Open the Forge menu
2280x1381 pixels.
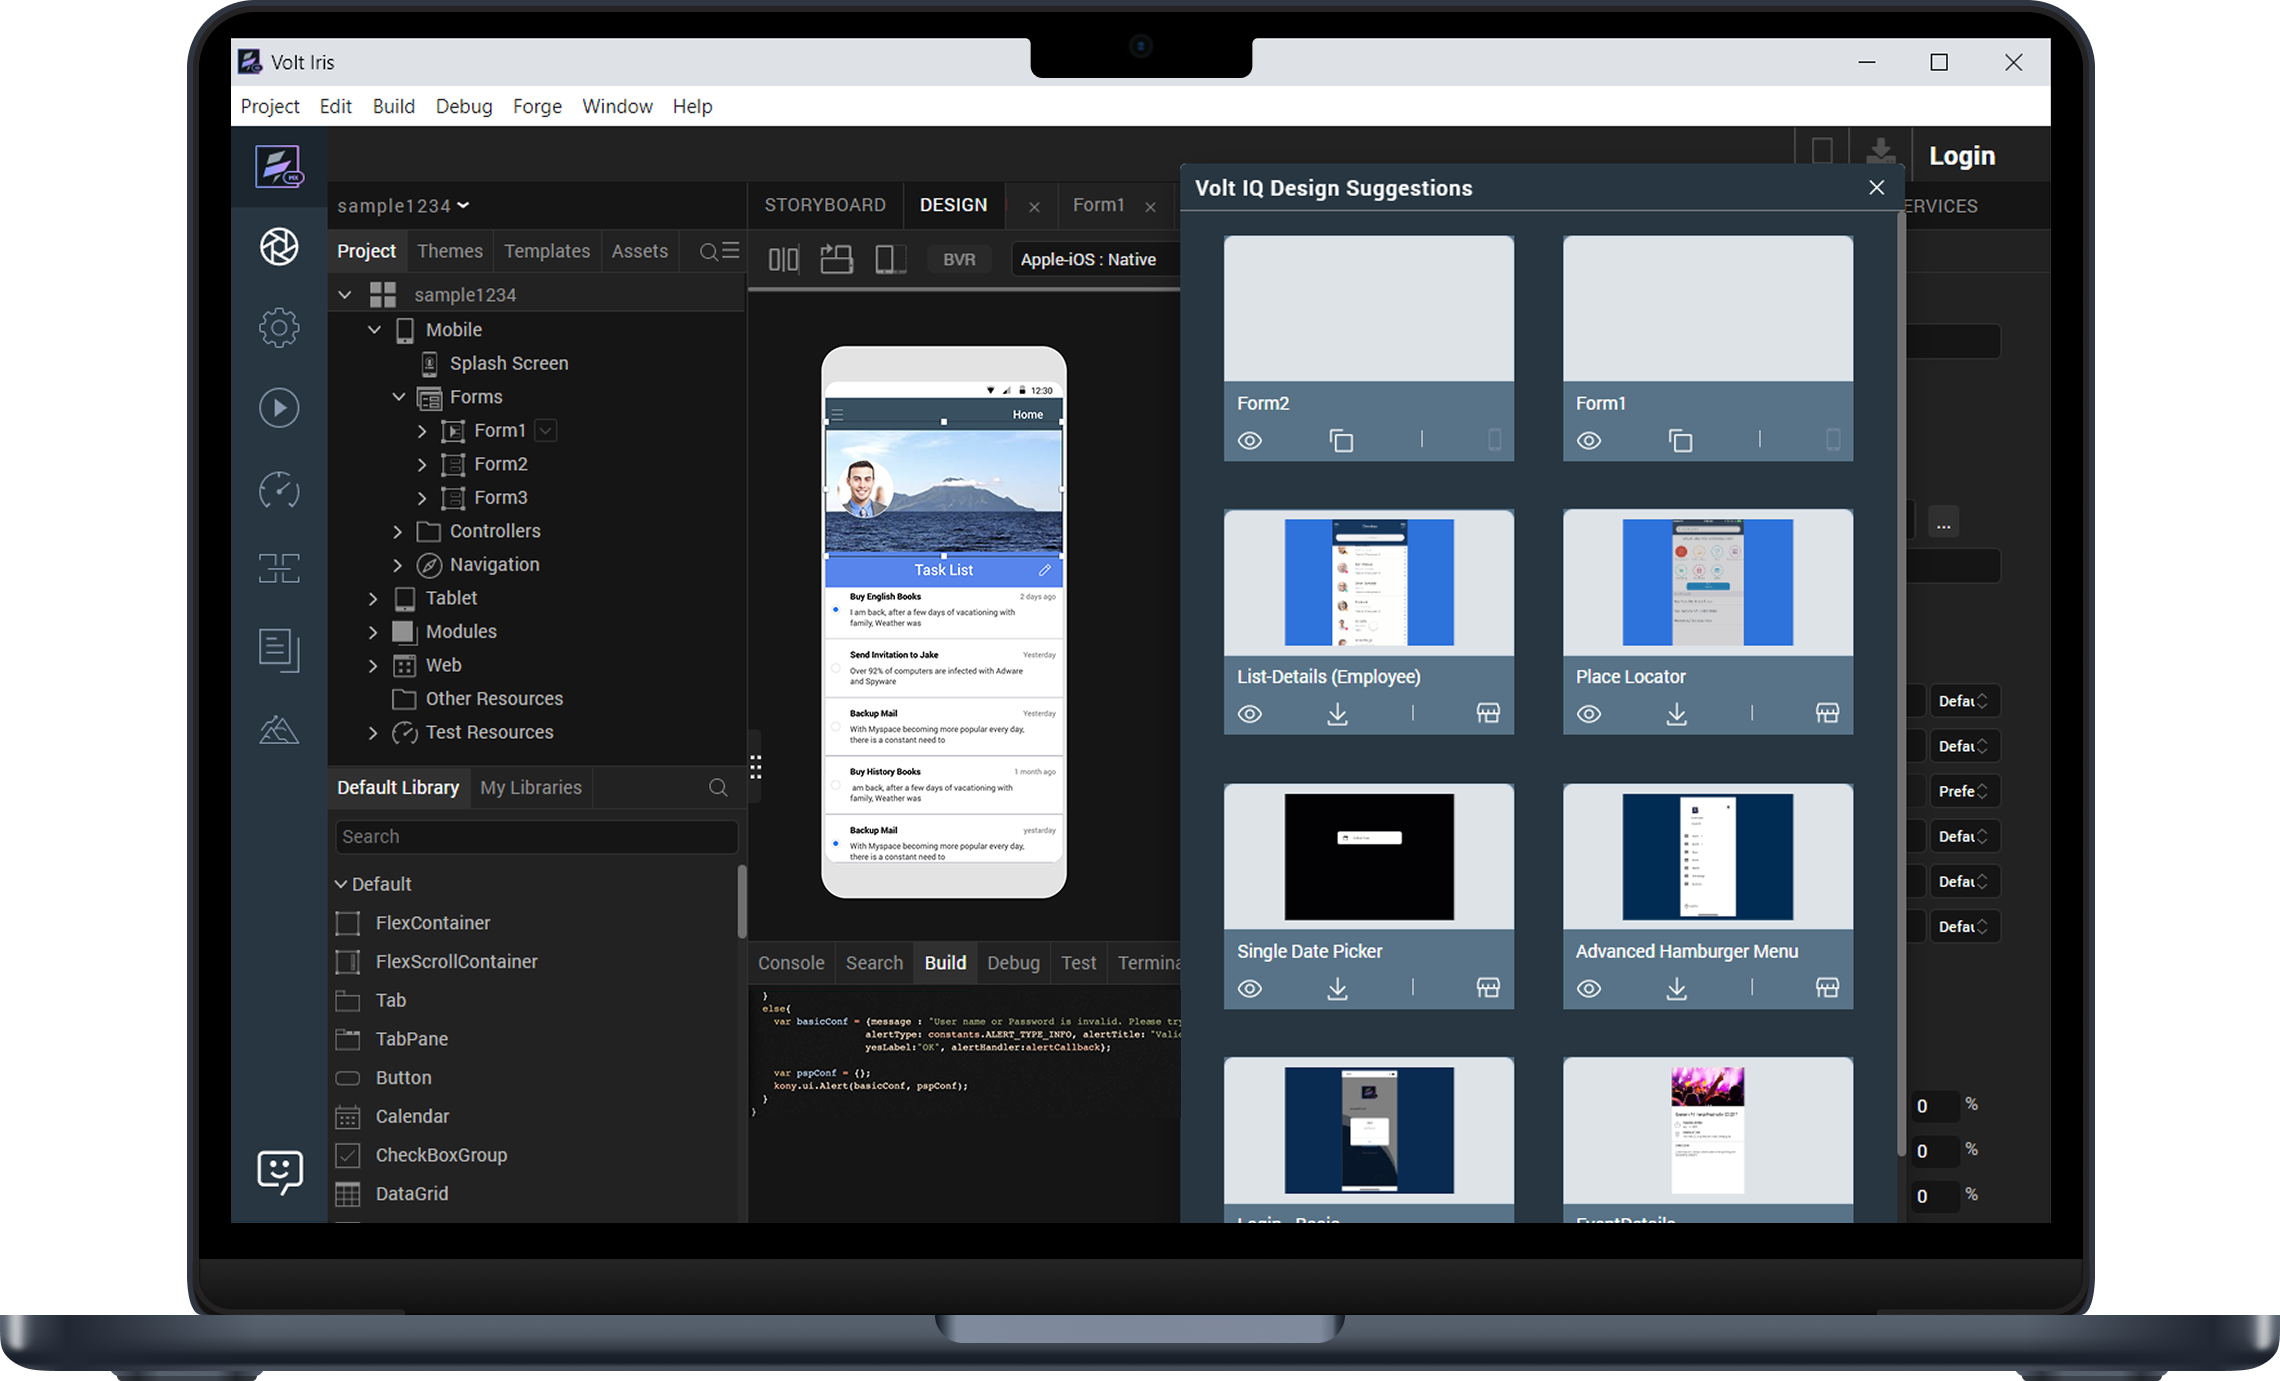pos(537,106)
